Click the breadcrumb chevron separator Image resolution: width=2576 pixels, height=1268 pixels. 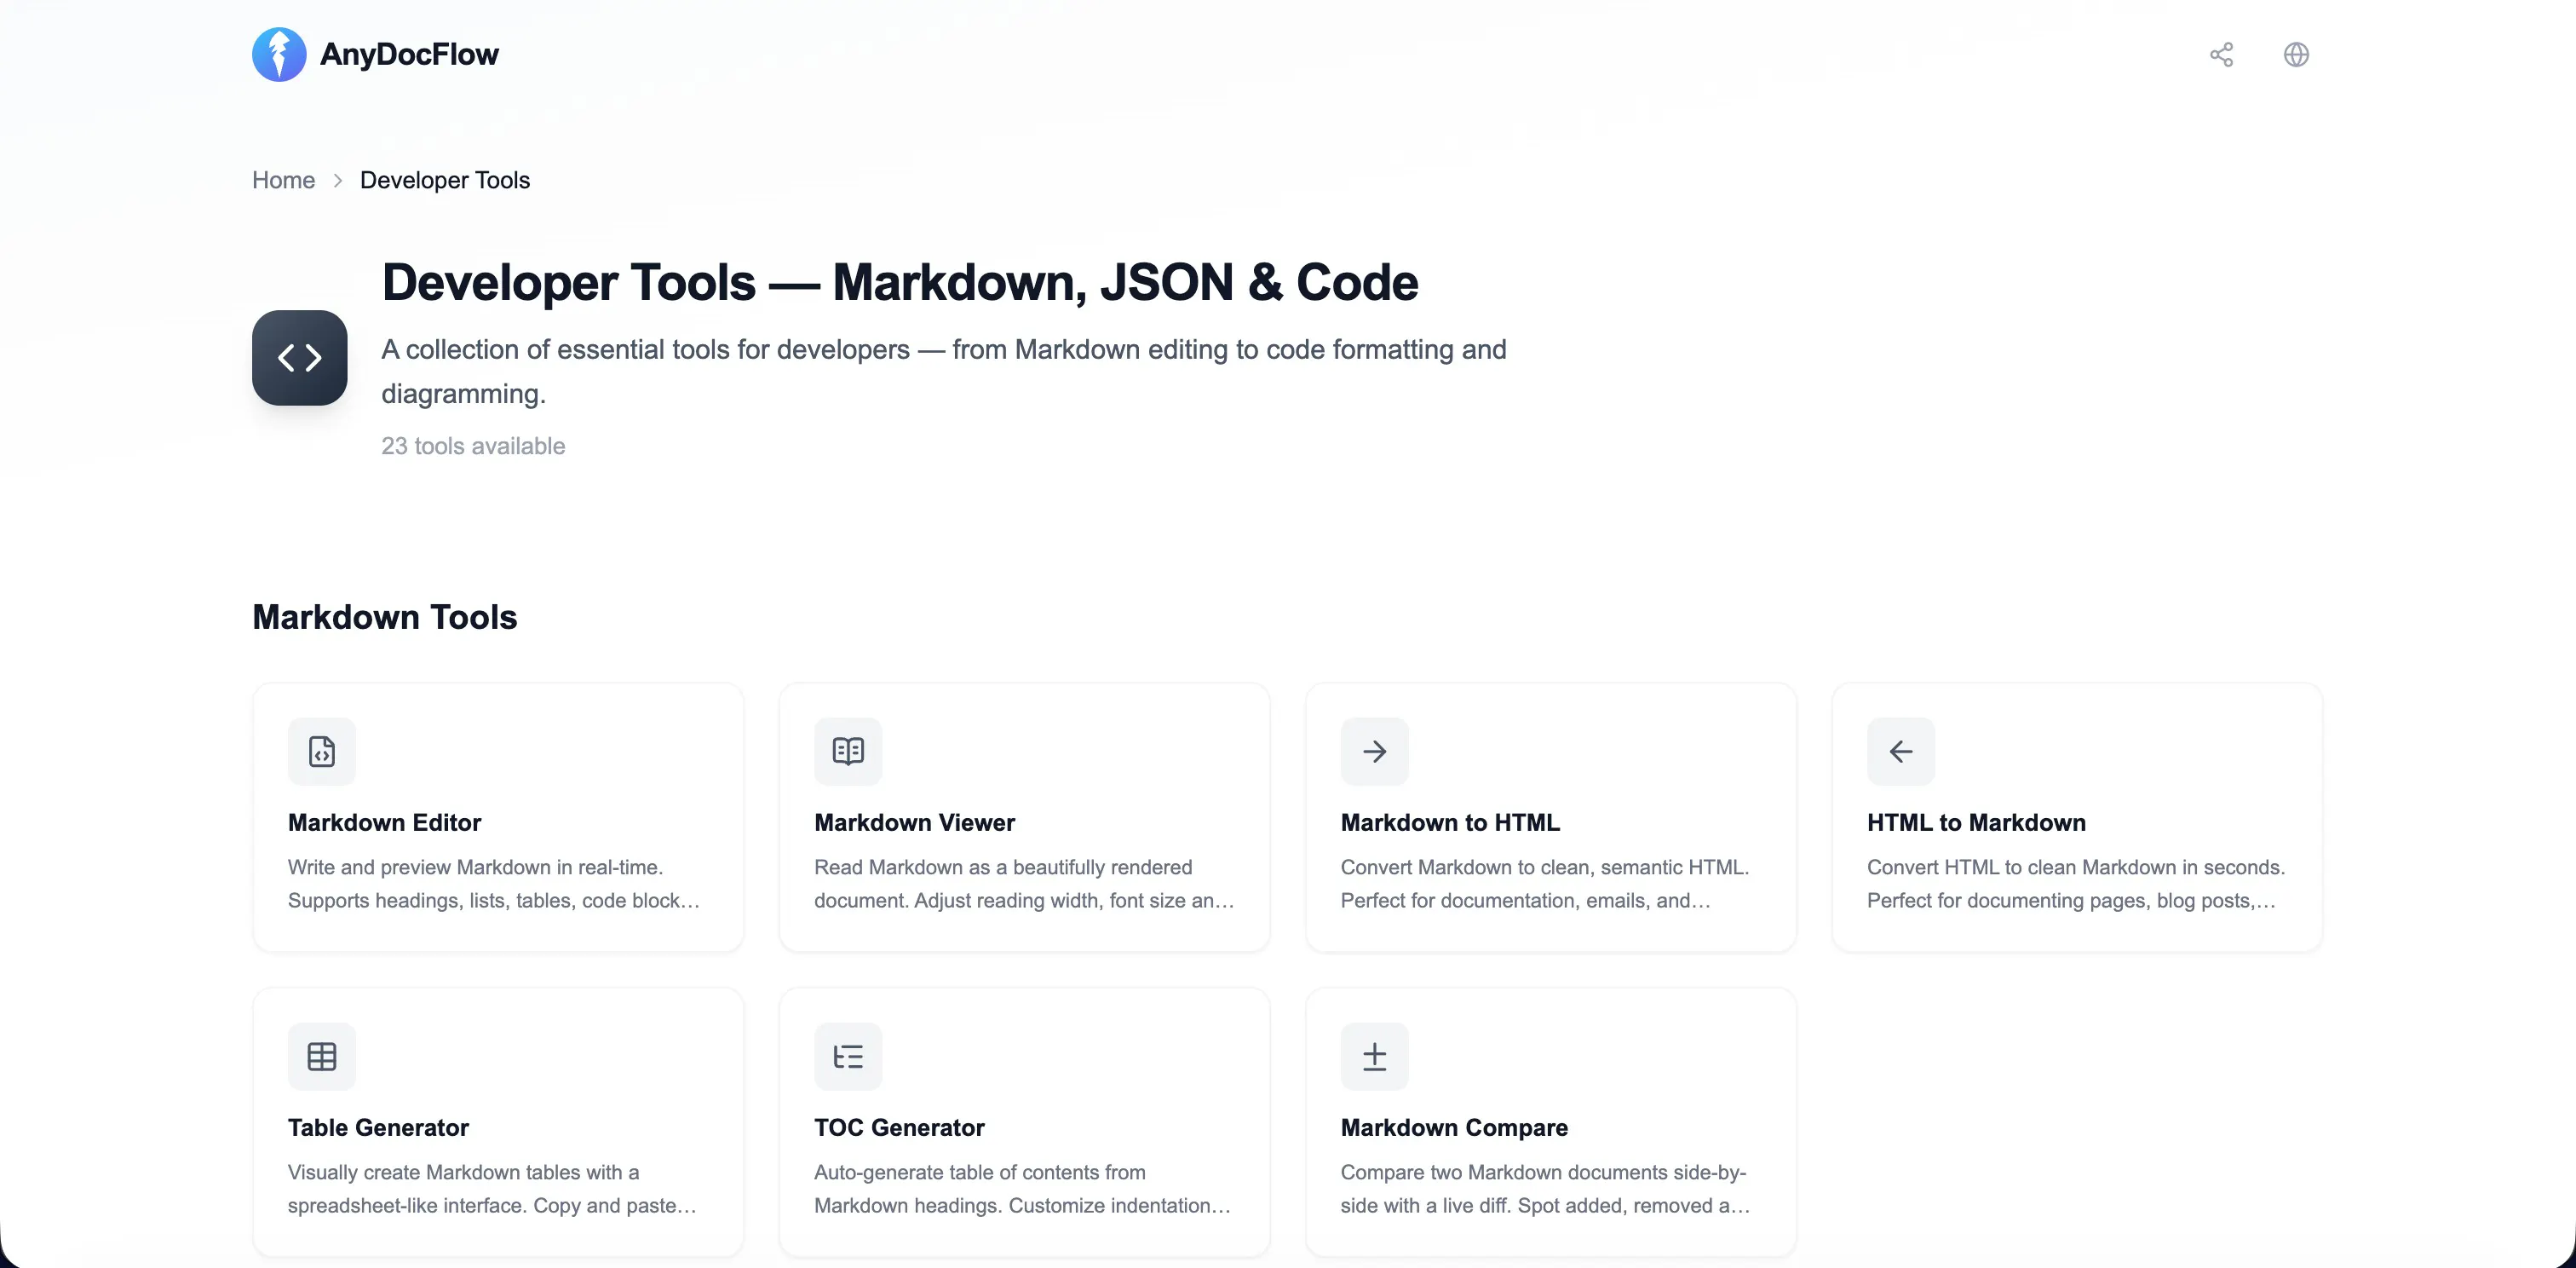click(338, 180)
